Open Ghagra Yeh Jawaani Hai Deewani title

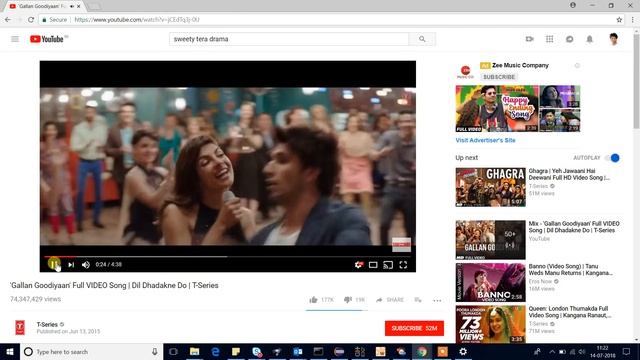coord(569,174)
